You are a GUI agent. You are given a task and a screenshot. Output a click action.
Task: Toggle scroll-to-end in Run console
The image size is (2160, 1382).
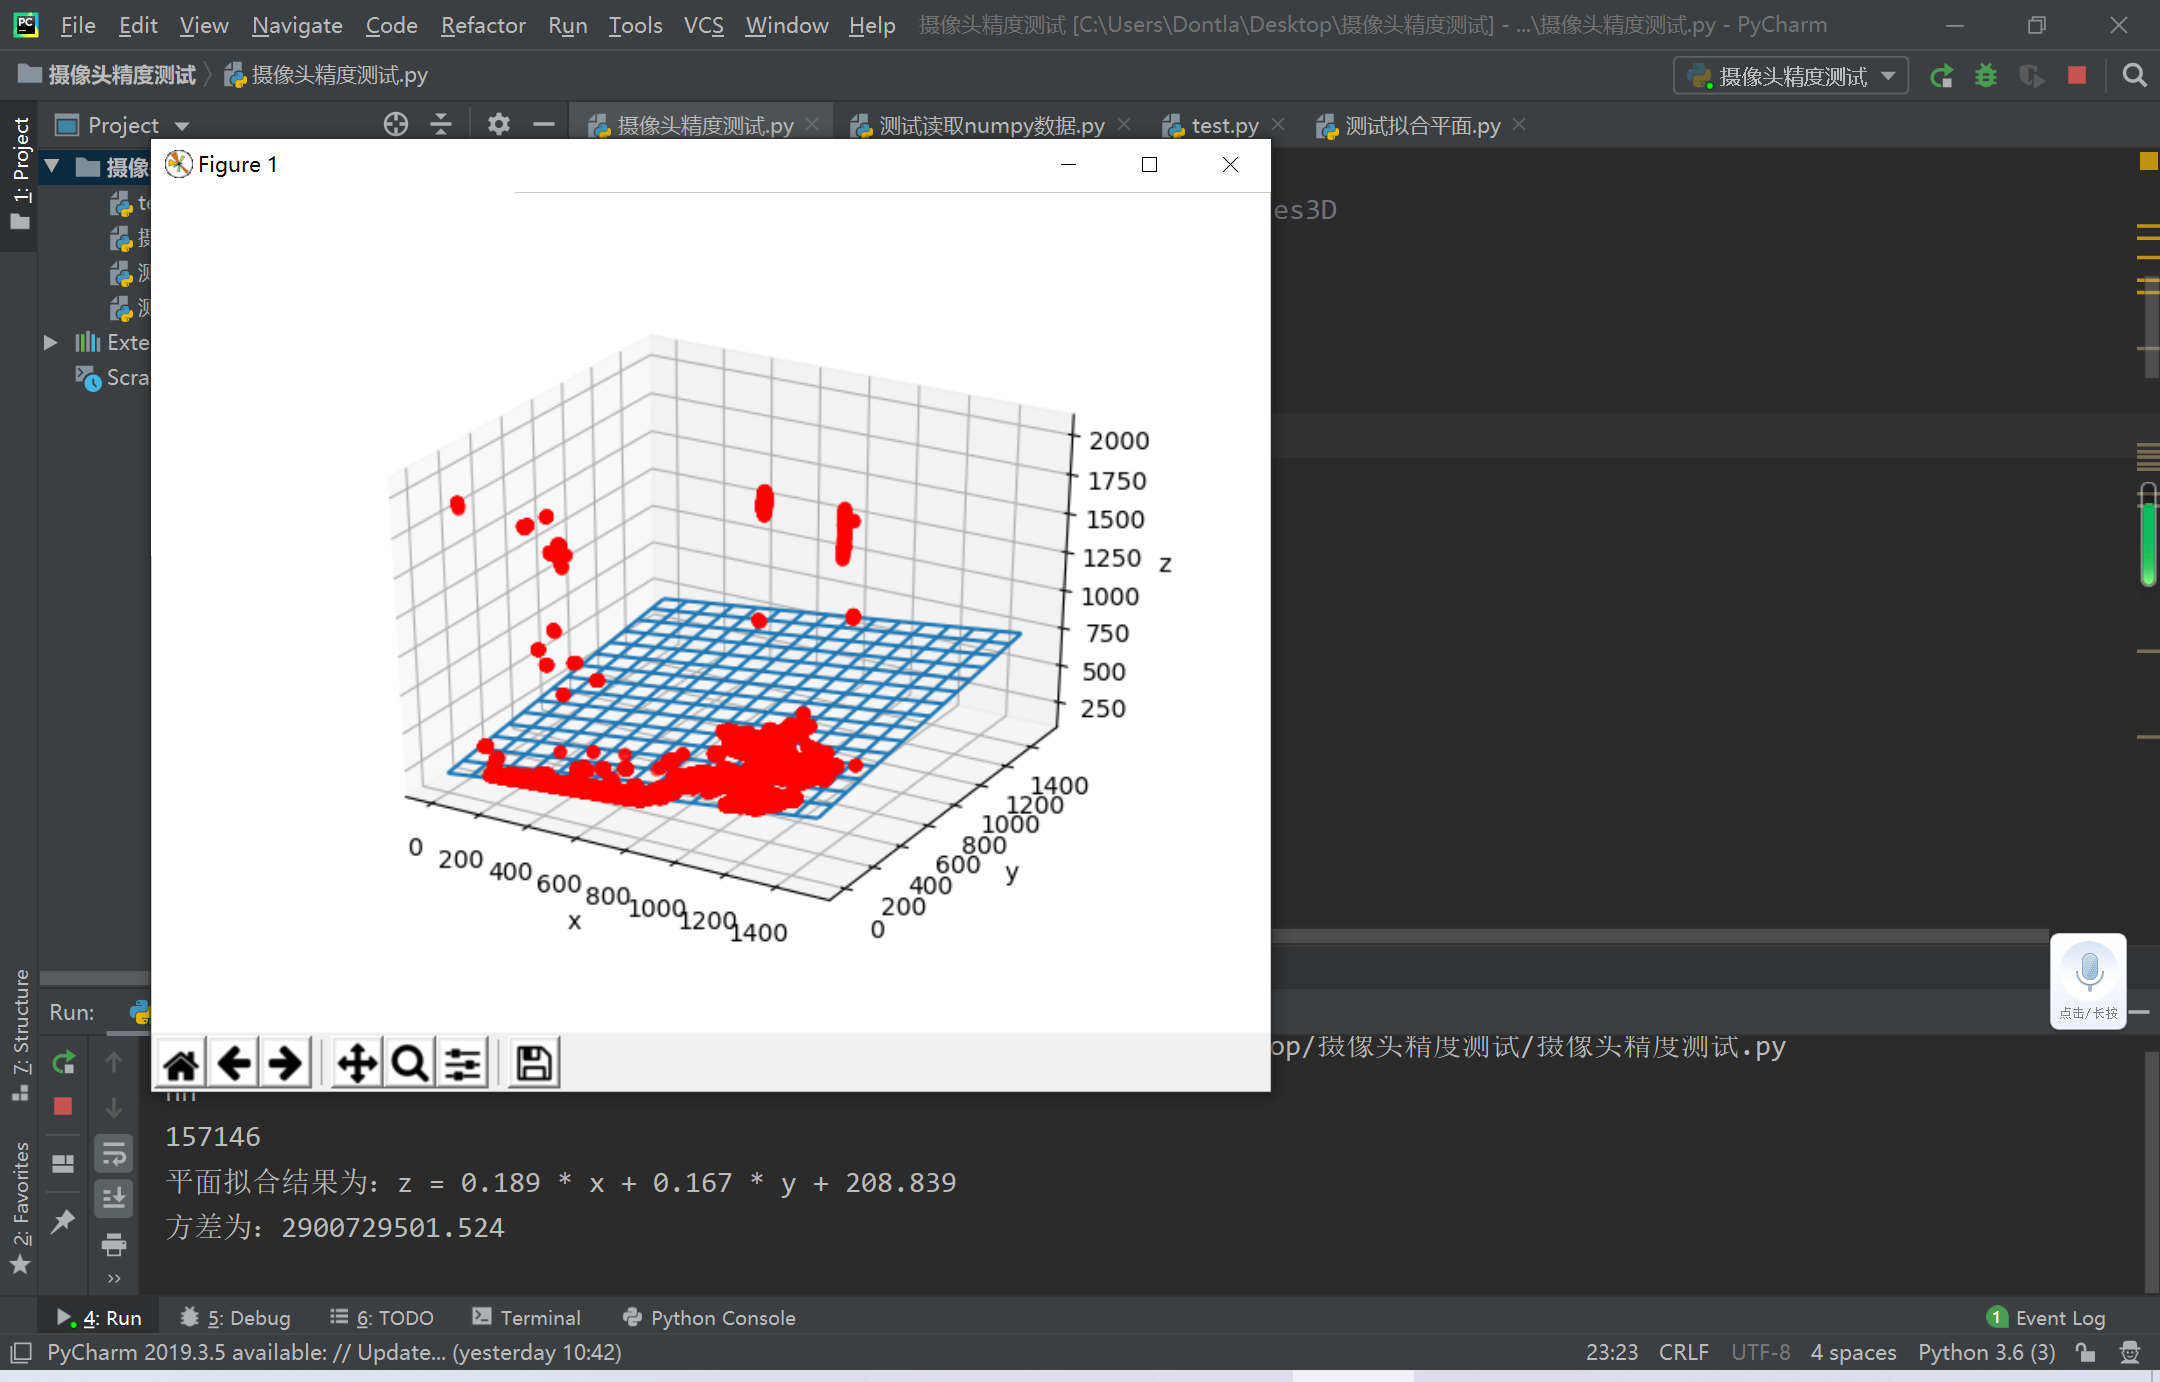[x=114, y=1197]
